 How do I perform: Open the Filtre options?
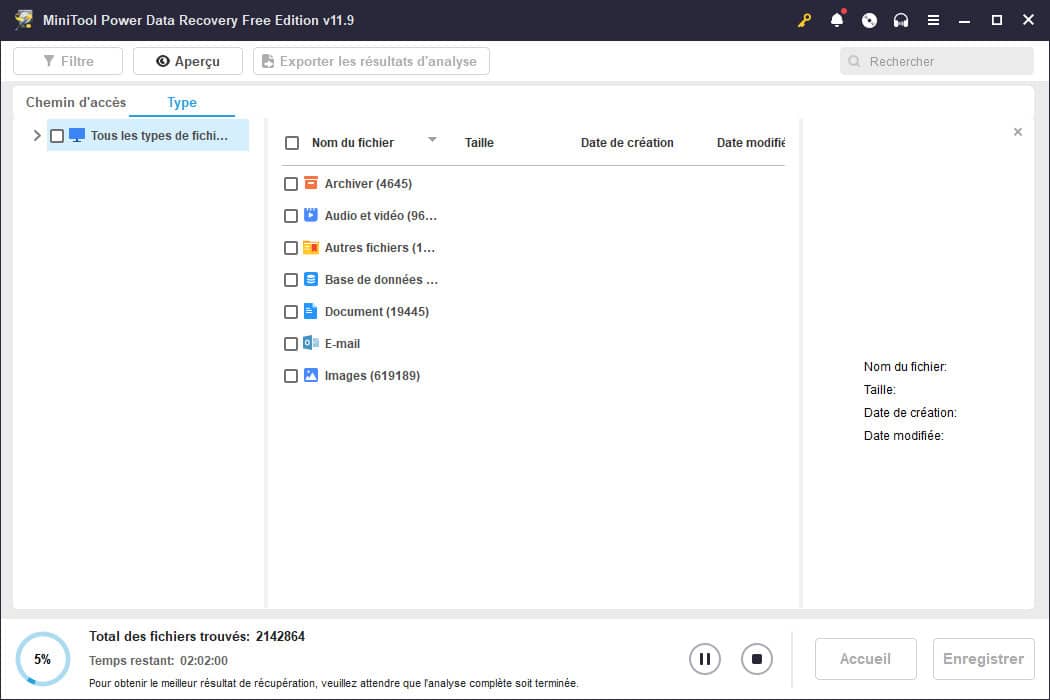point(67,60)
